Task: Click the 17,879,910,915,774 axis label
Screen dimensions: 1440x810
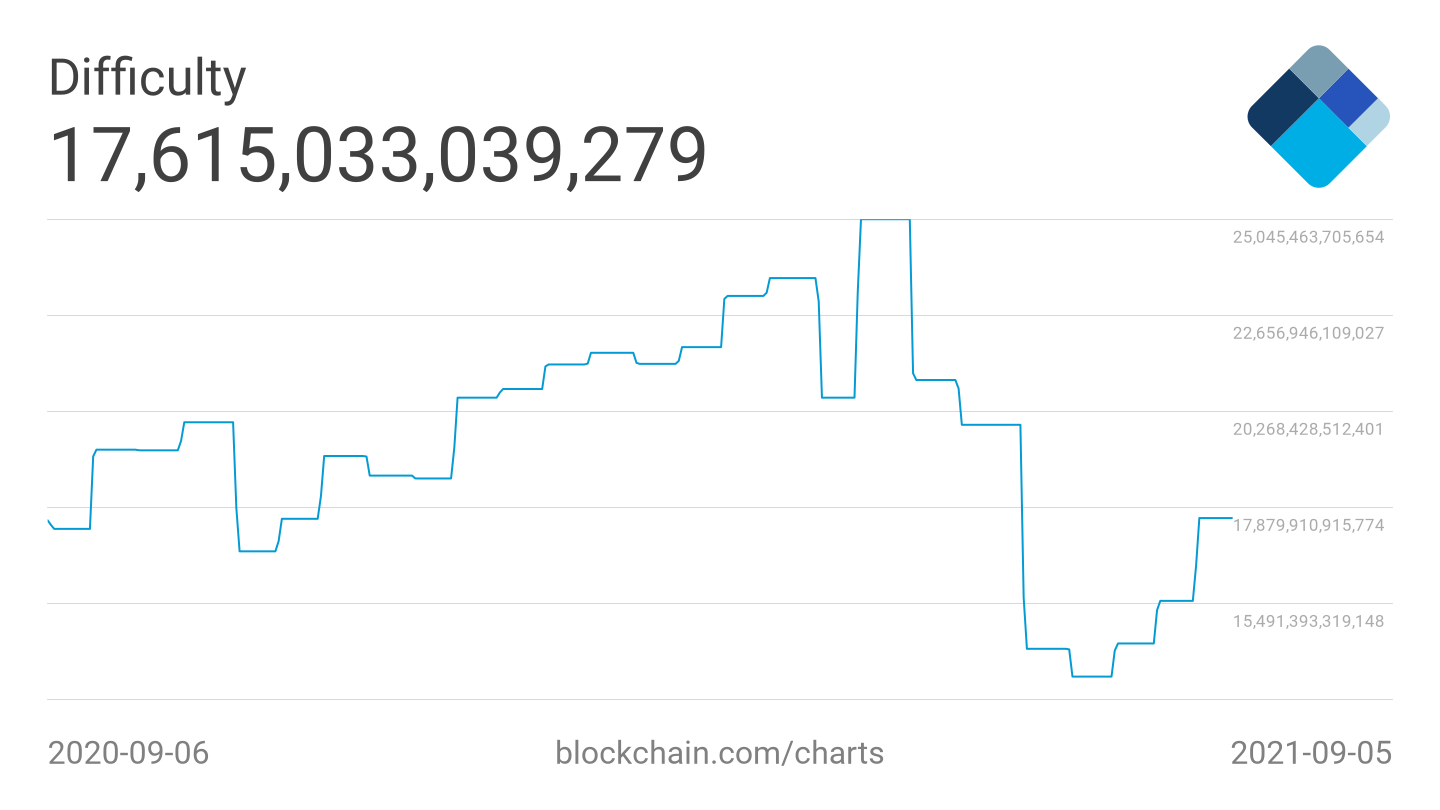Action: (1308, 525)
